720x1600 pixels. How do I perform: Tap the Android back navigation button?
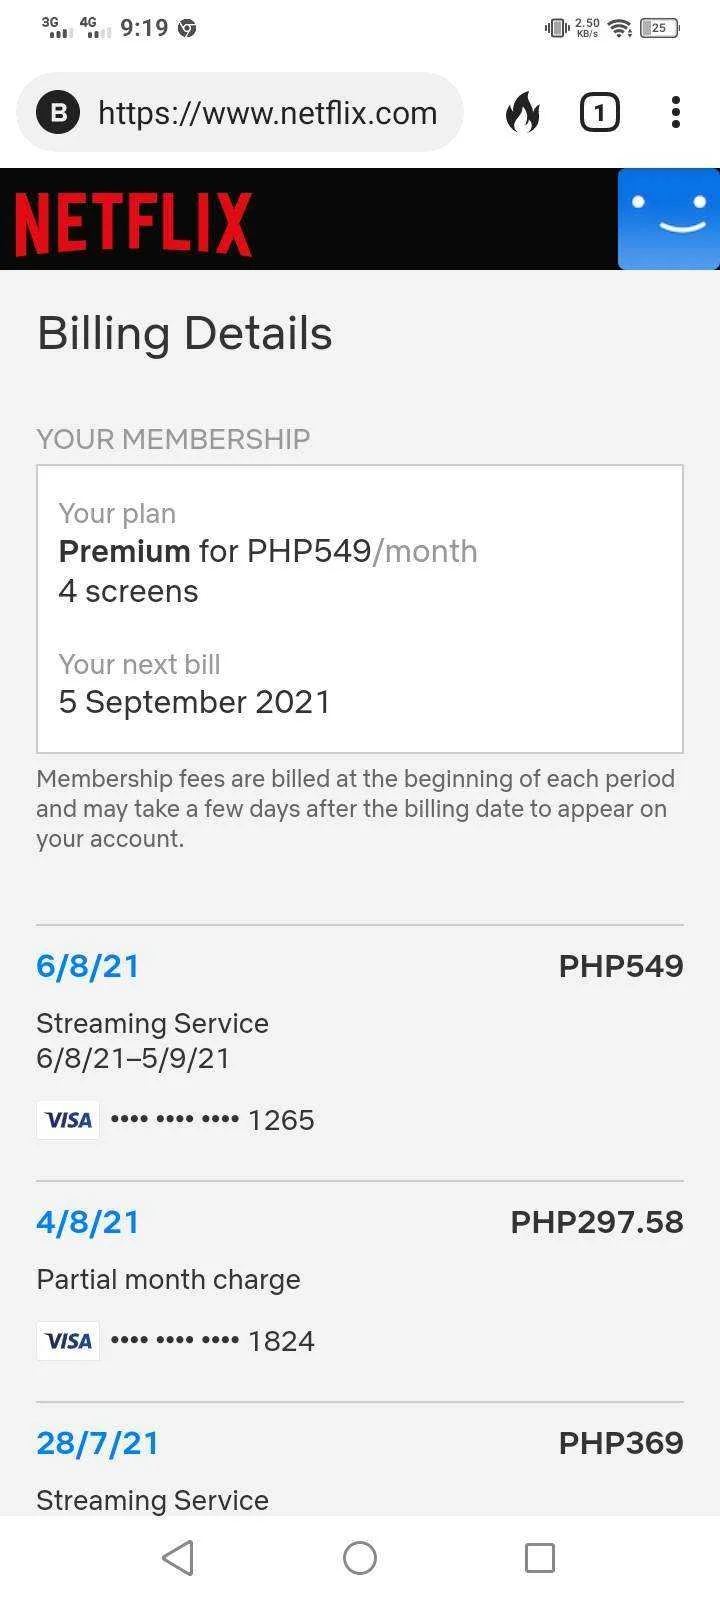(178, 1557)
